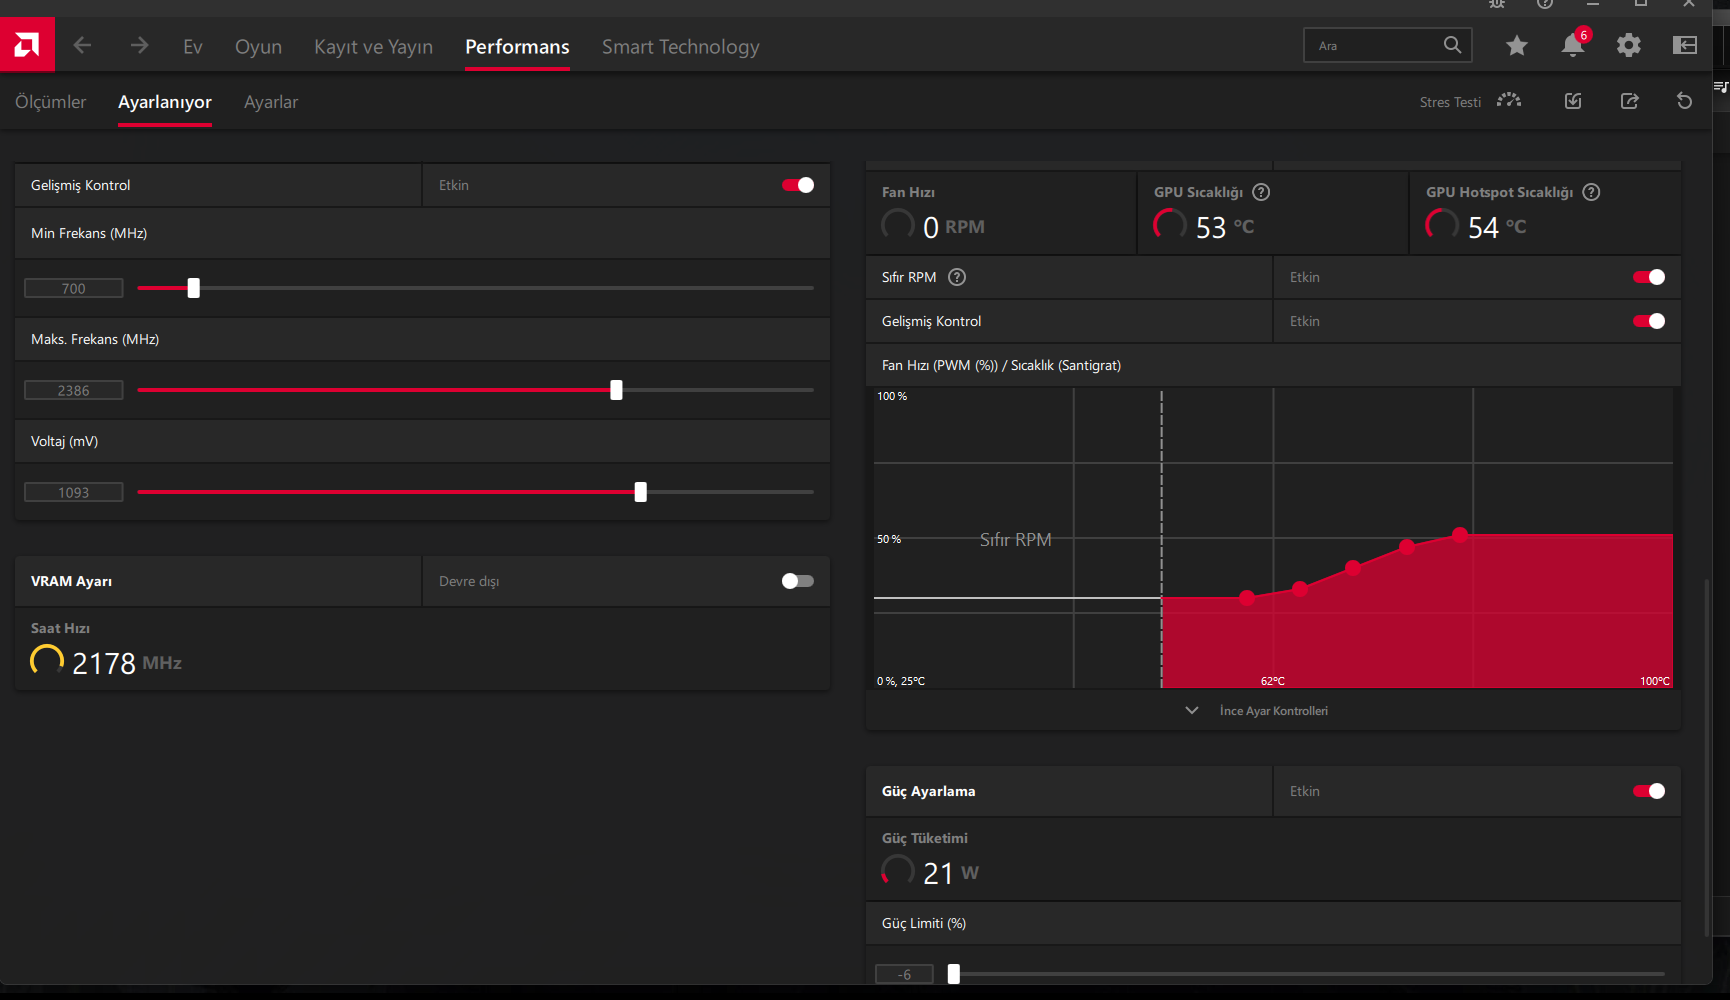Open the Ayarlar subtab
Screen dimensions: 1730x1000
coord(271,102)
